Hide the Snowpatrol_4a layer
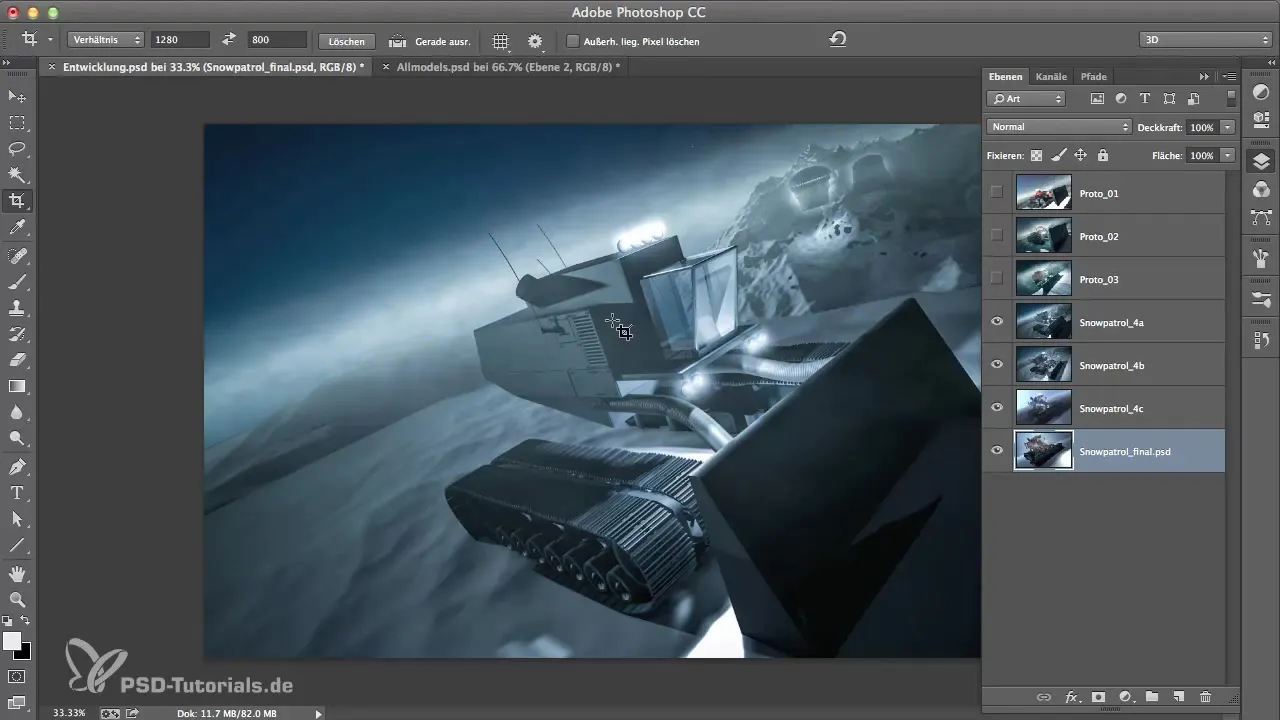This screenshot has height=720, width=1280. click(996, 322)
